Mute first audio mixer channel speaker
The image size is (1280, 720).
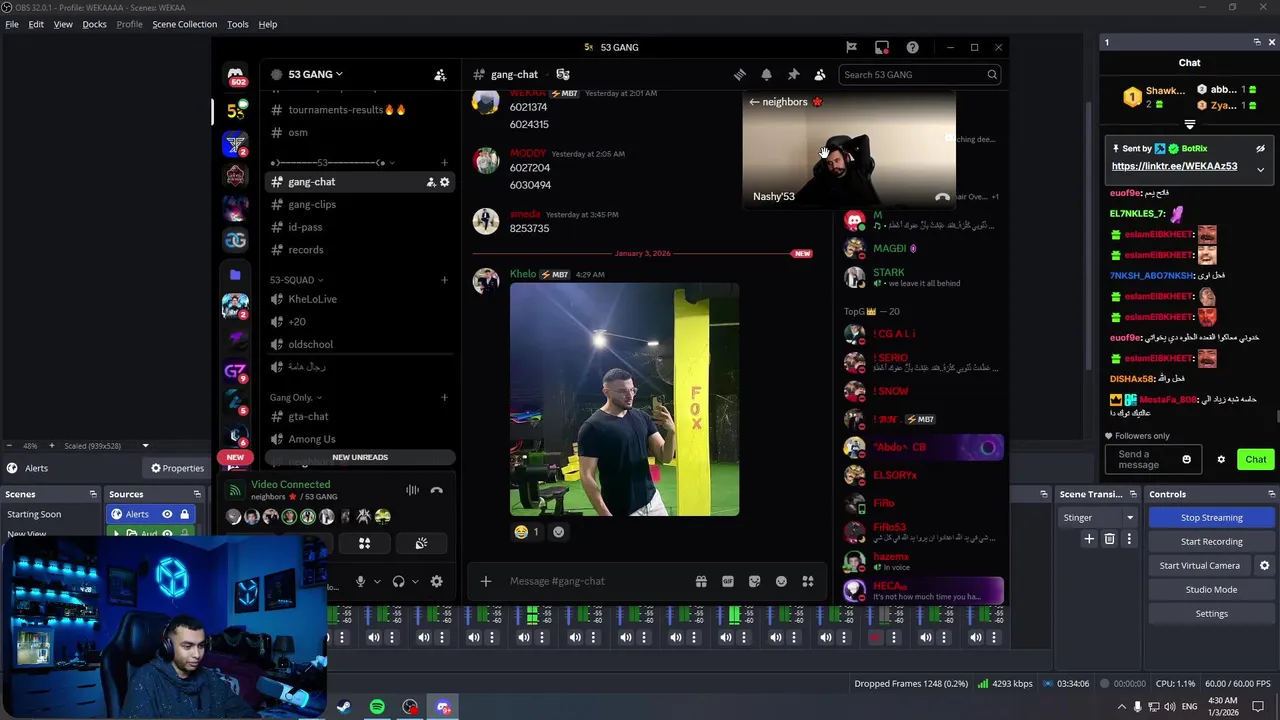click(374, 637)
